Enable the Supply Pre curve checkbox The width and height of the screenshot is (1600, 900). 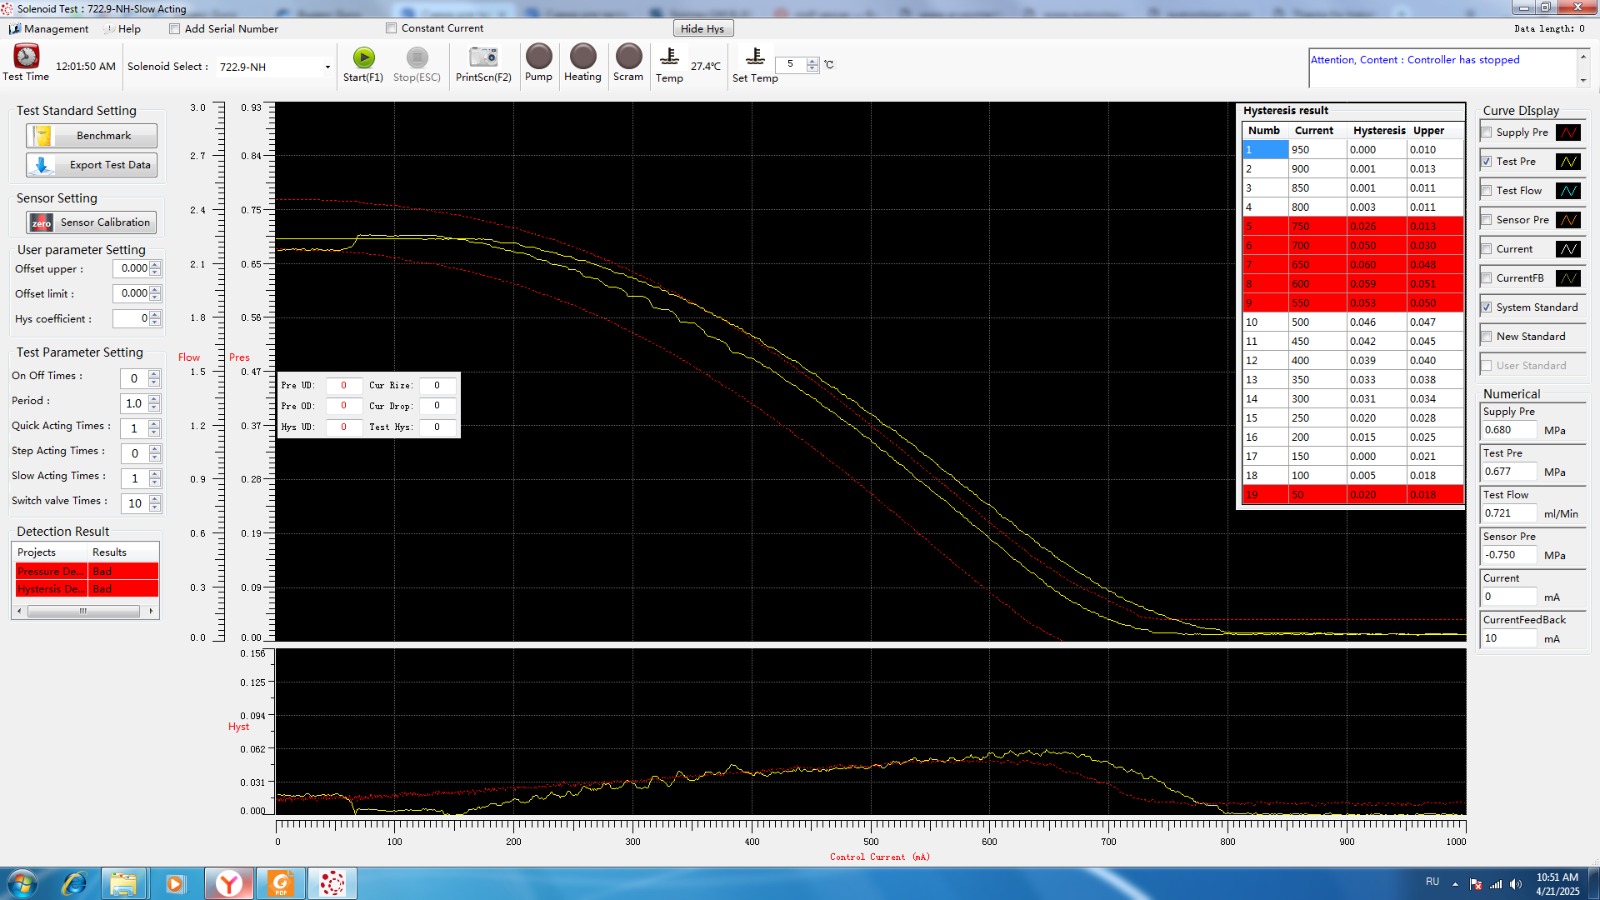coord(1487,132)
